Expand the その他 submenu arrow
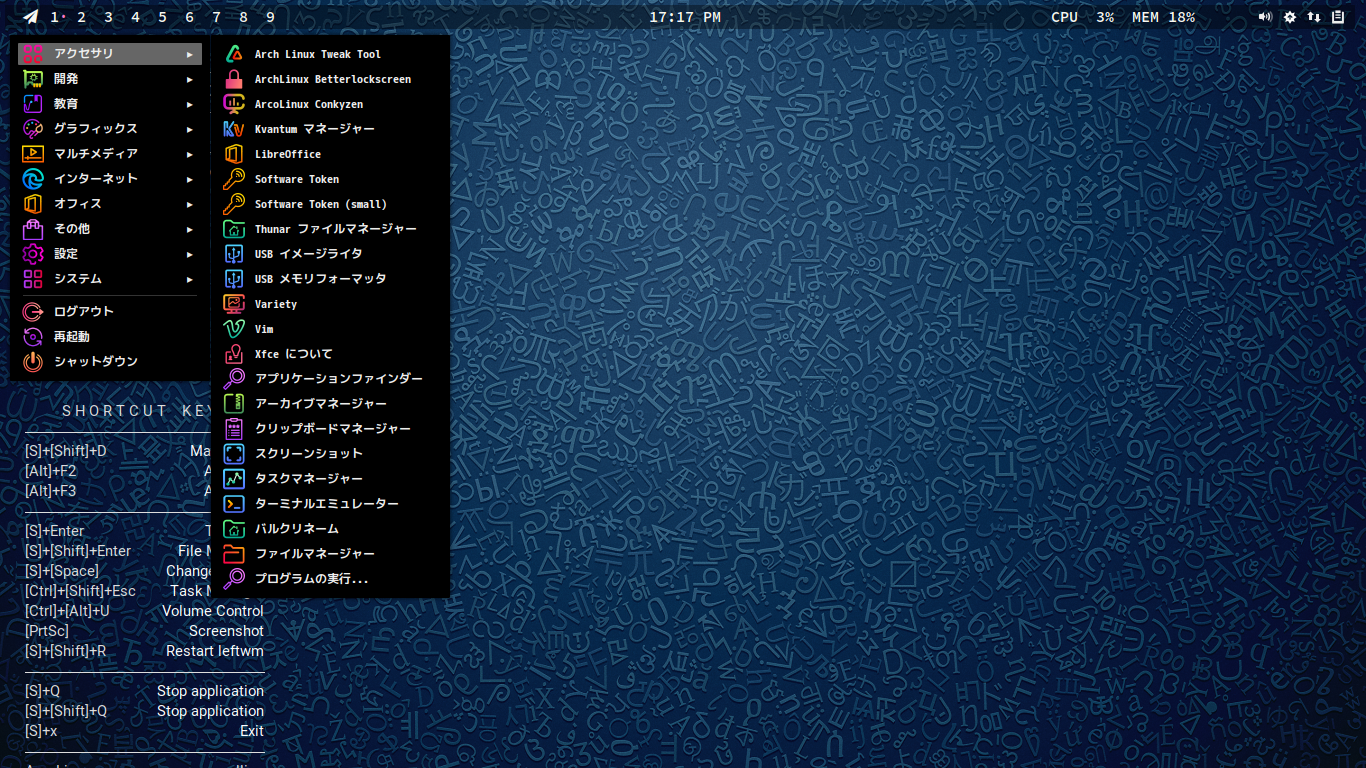The height and width of the screenshot is (768, 1366). coord(190,229)
